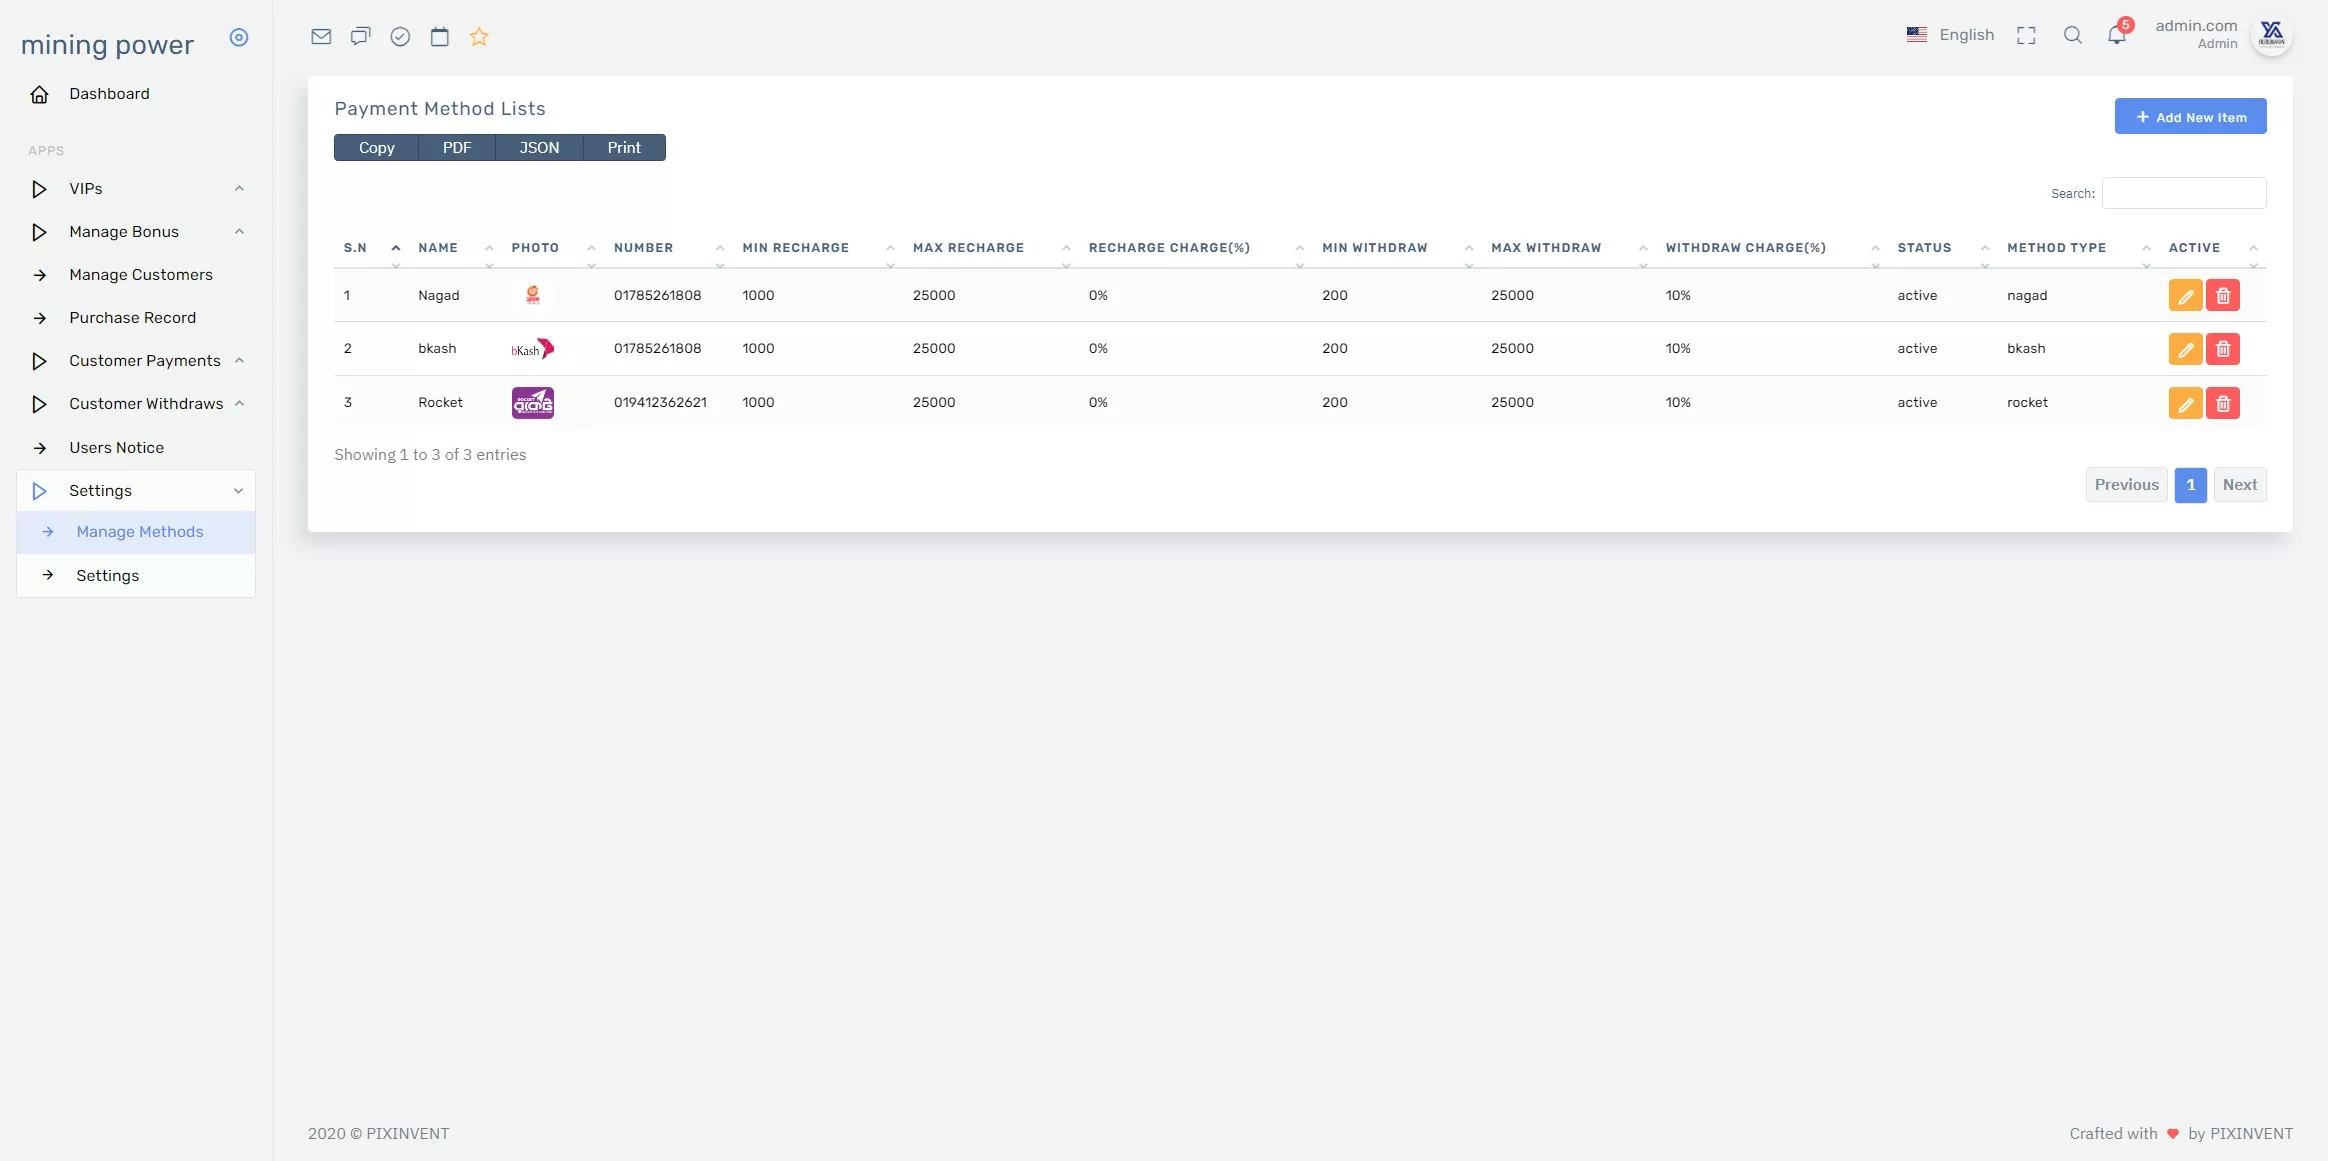Click the yellow star bookmark icon
This screenshot has width=2328, height=1161.
[x=479, y=37]
